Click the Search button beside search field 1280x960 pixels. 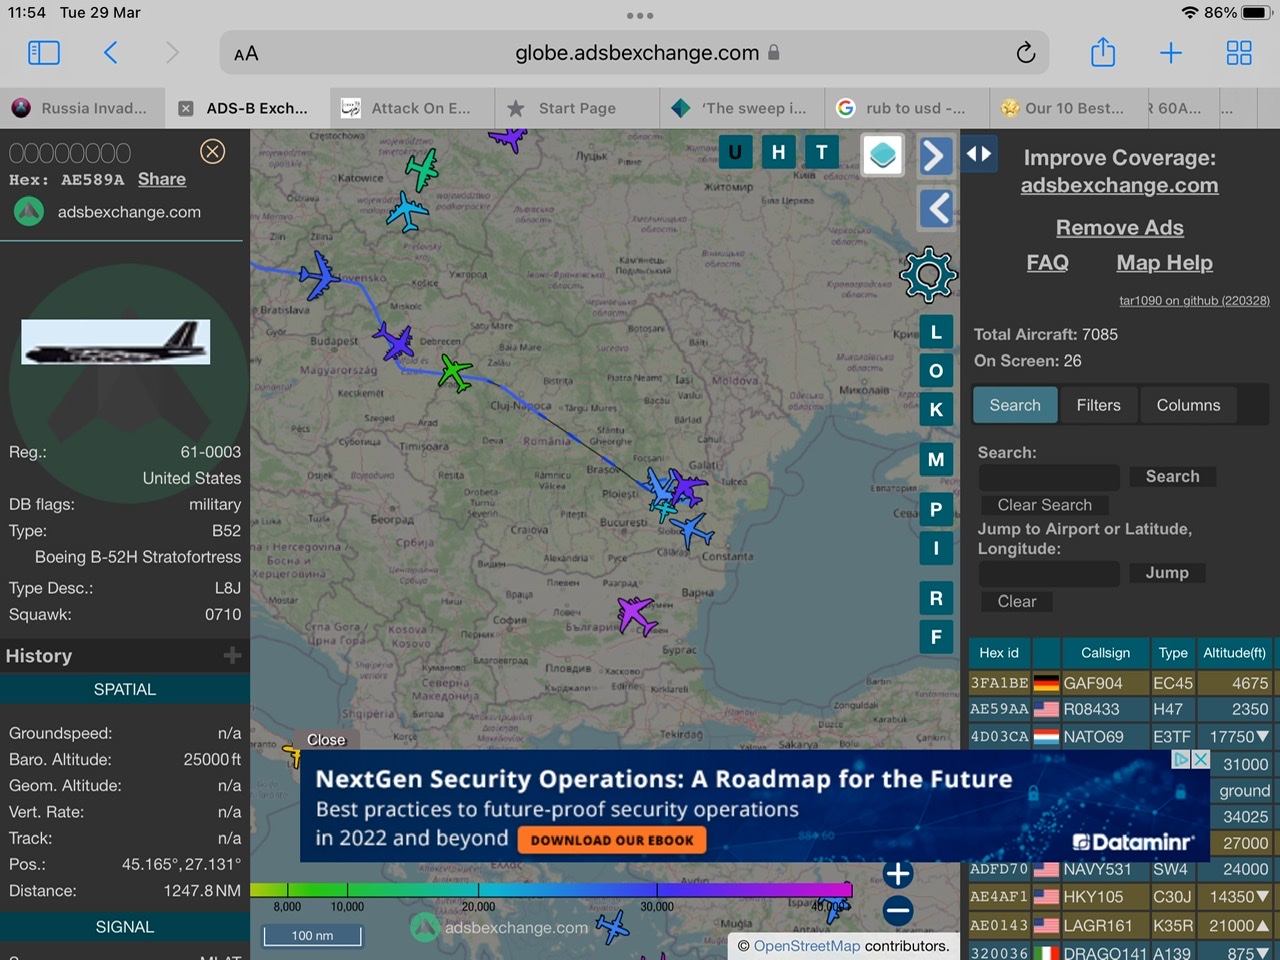click(x=1173, y=476)
